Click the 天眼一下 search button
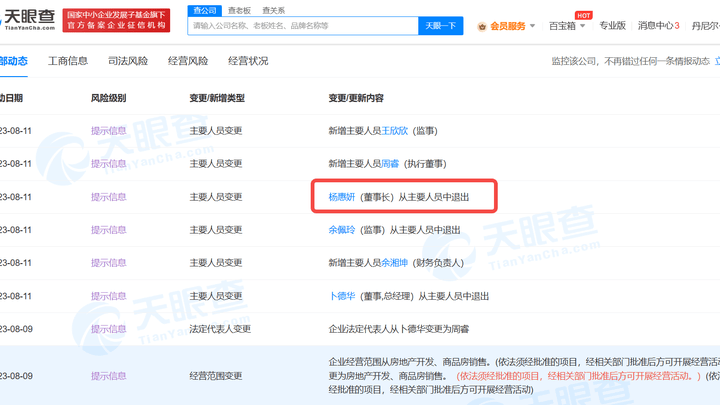Viewport: 720px width, 405px height. 441,26
